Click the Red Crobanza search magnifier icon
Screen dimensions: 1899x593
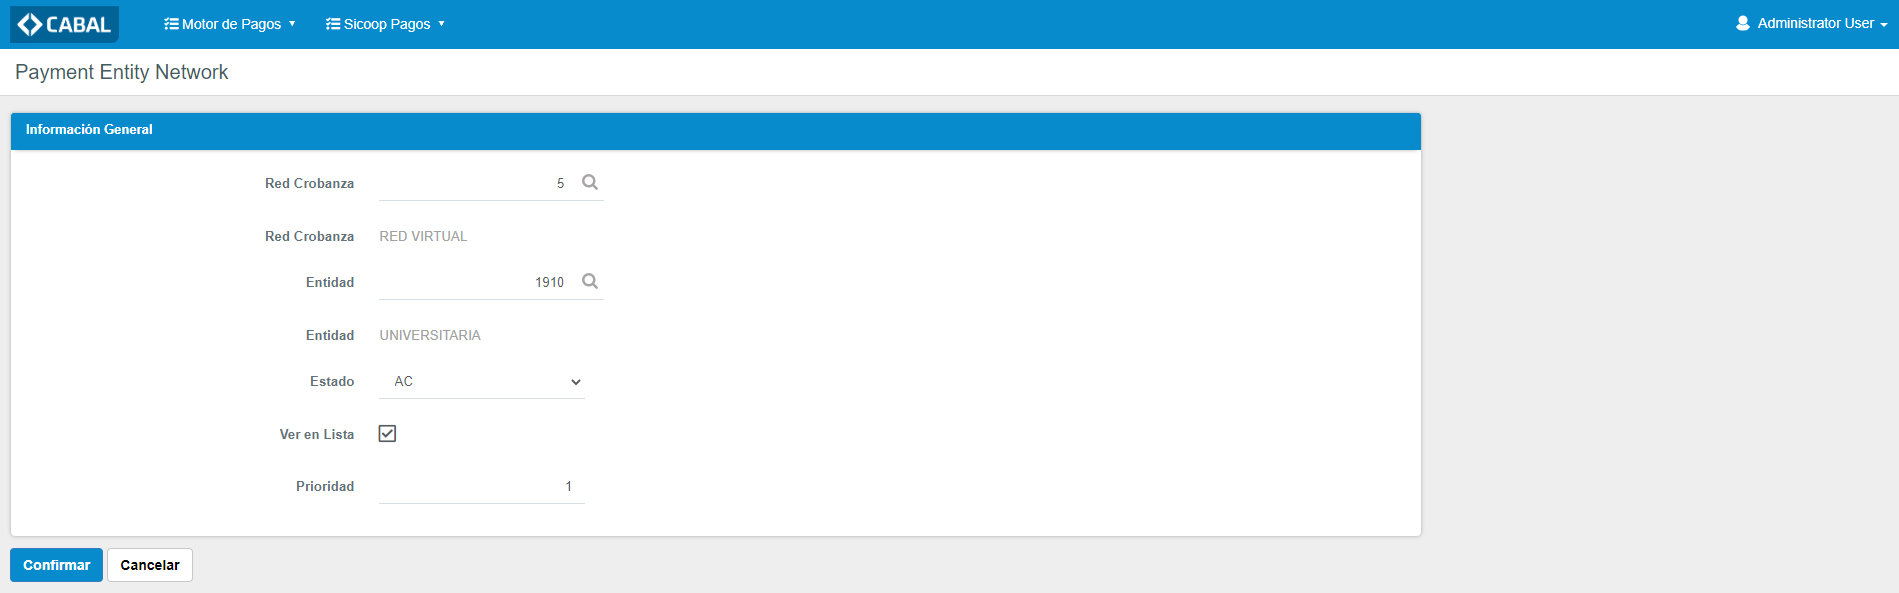590,182
